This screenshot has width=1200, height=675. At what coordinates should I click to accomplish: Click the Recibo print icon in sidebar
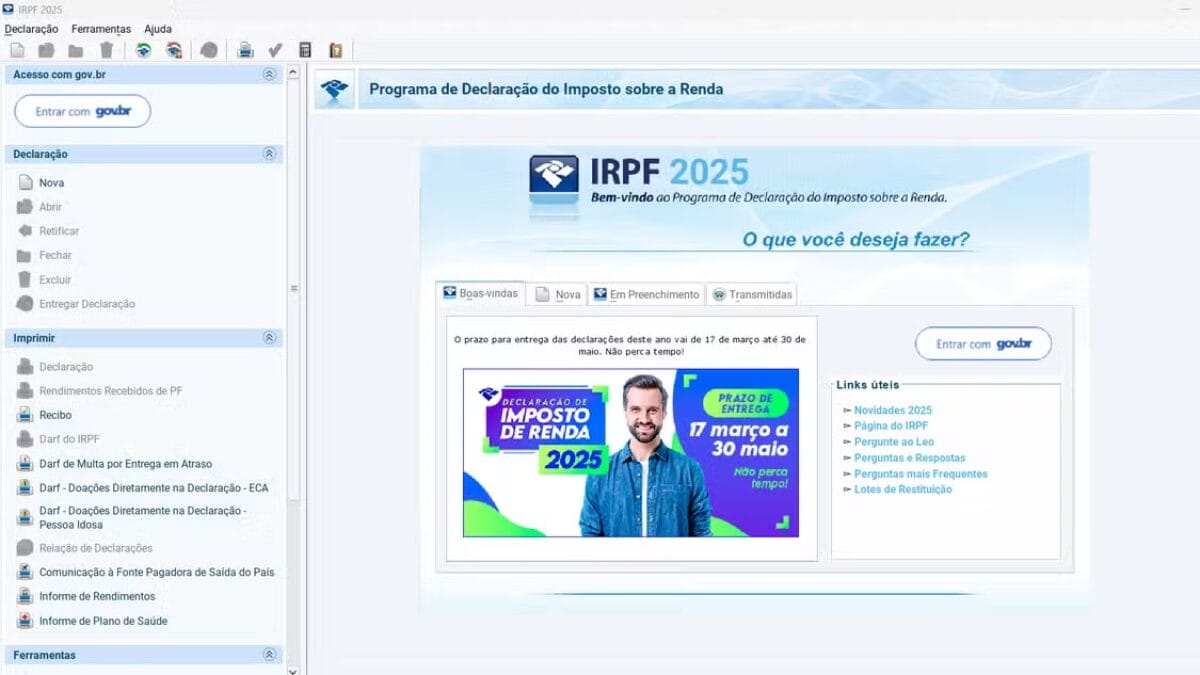coord(25,415)
